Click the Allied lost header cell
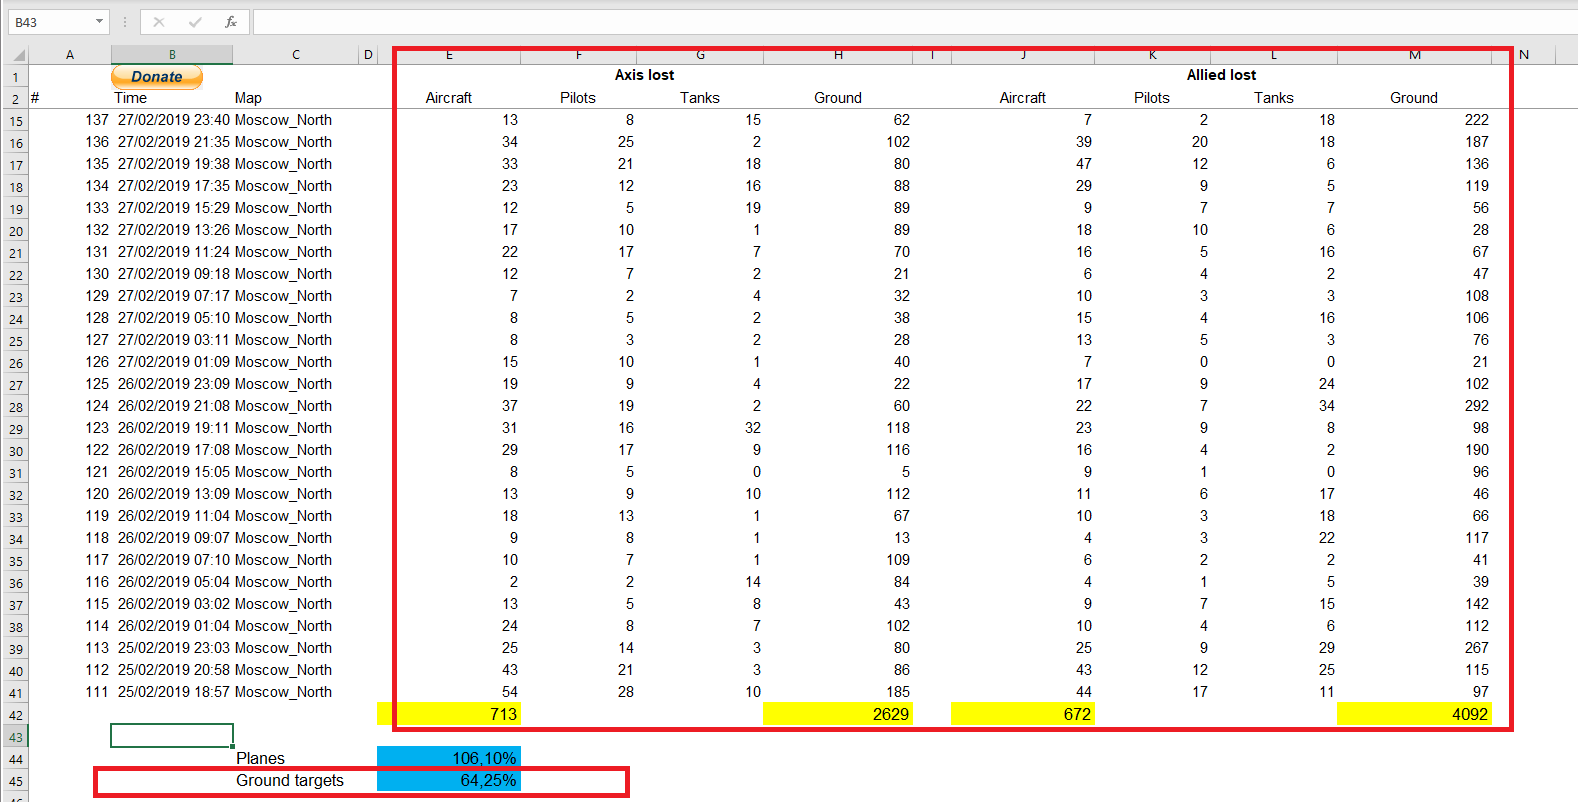The image size is (1578, 802). click(1221, 75)
